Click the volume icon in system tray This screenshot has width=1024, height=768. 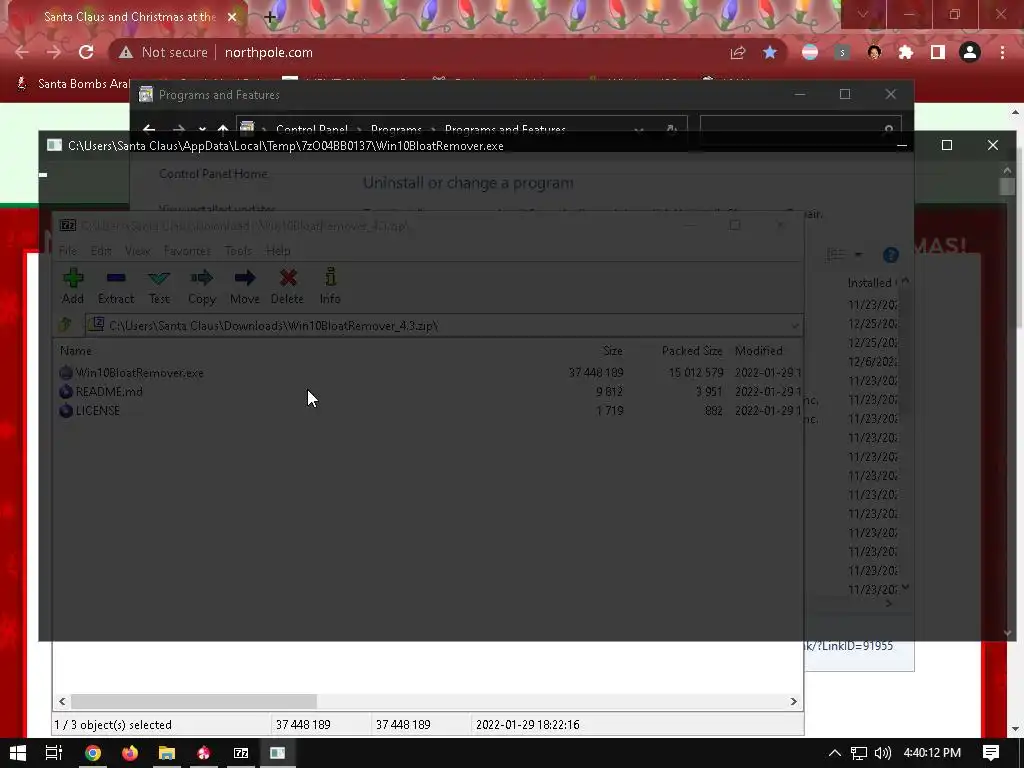click(x=882, y=753)
